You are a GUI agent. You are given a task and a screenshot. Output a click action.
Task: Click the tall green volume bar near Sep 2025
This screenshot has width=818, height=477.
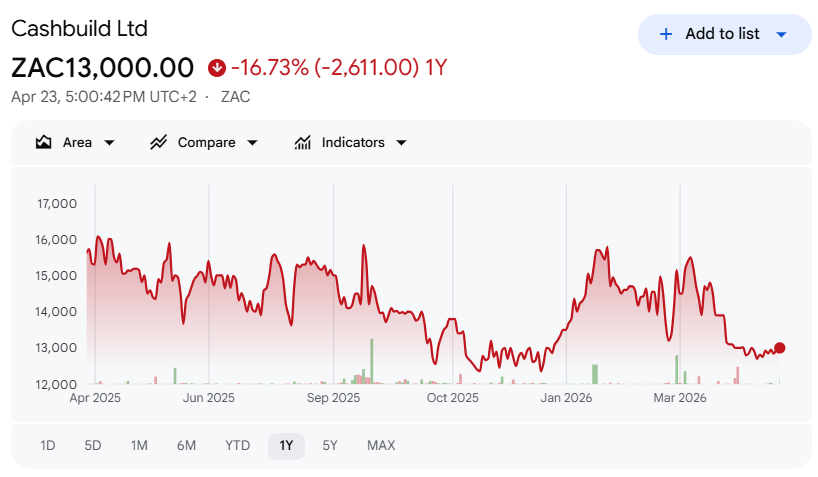pyautogui.click(x=371, y=360)
